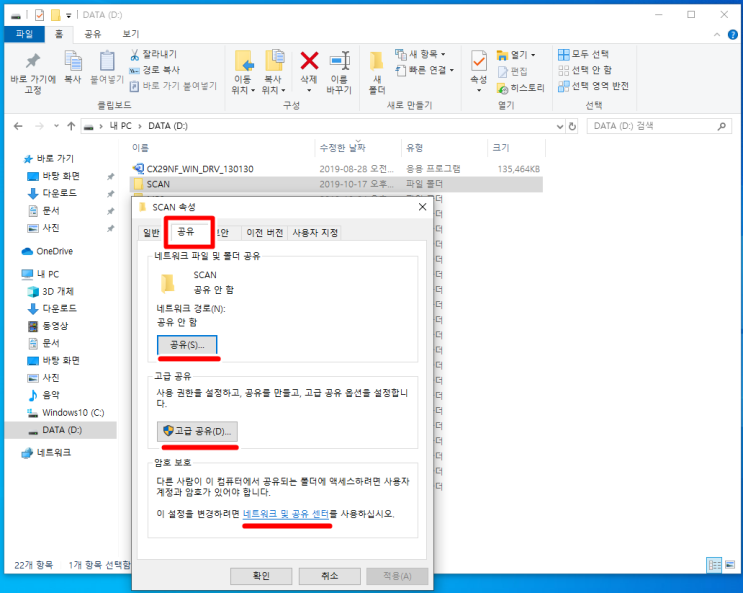Collapse the ribbon with chevron
743x593 pixels.
(x=717, y=35)
